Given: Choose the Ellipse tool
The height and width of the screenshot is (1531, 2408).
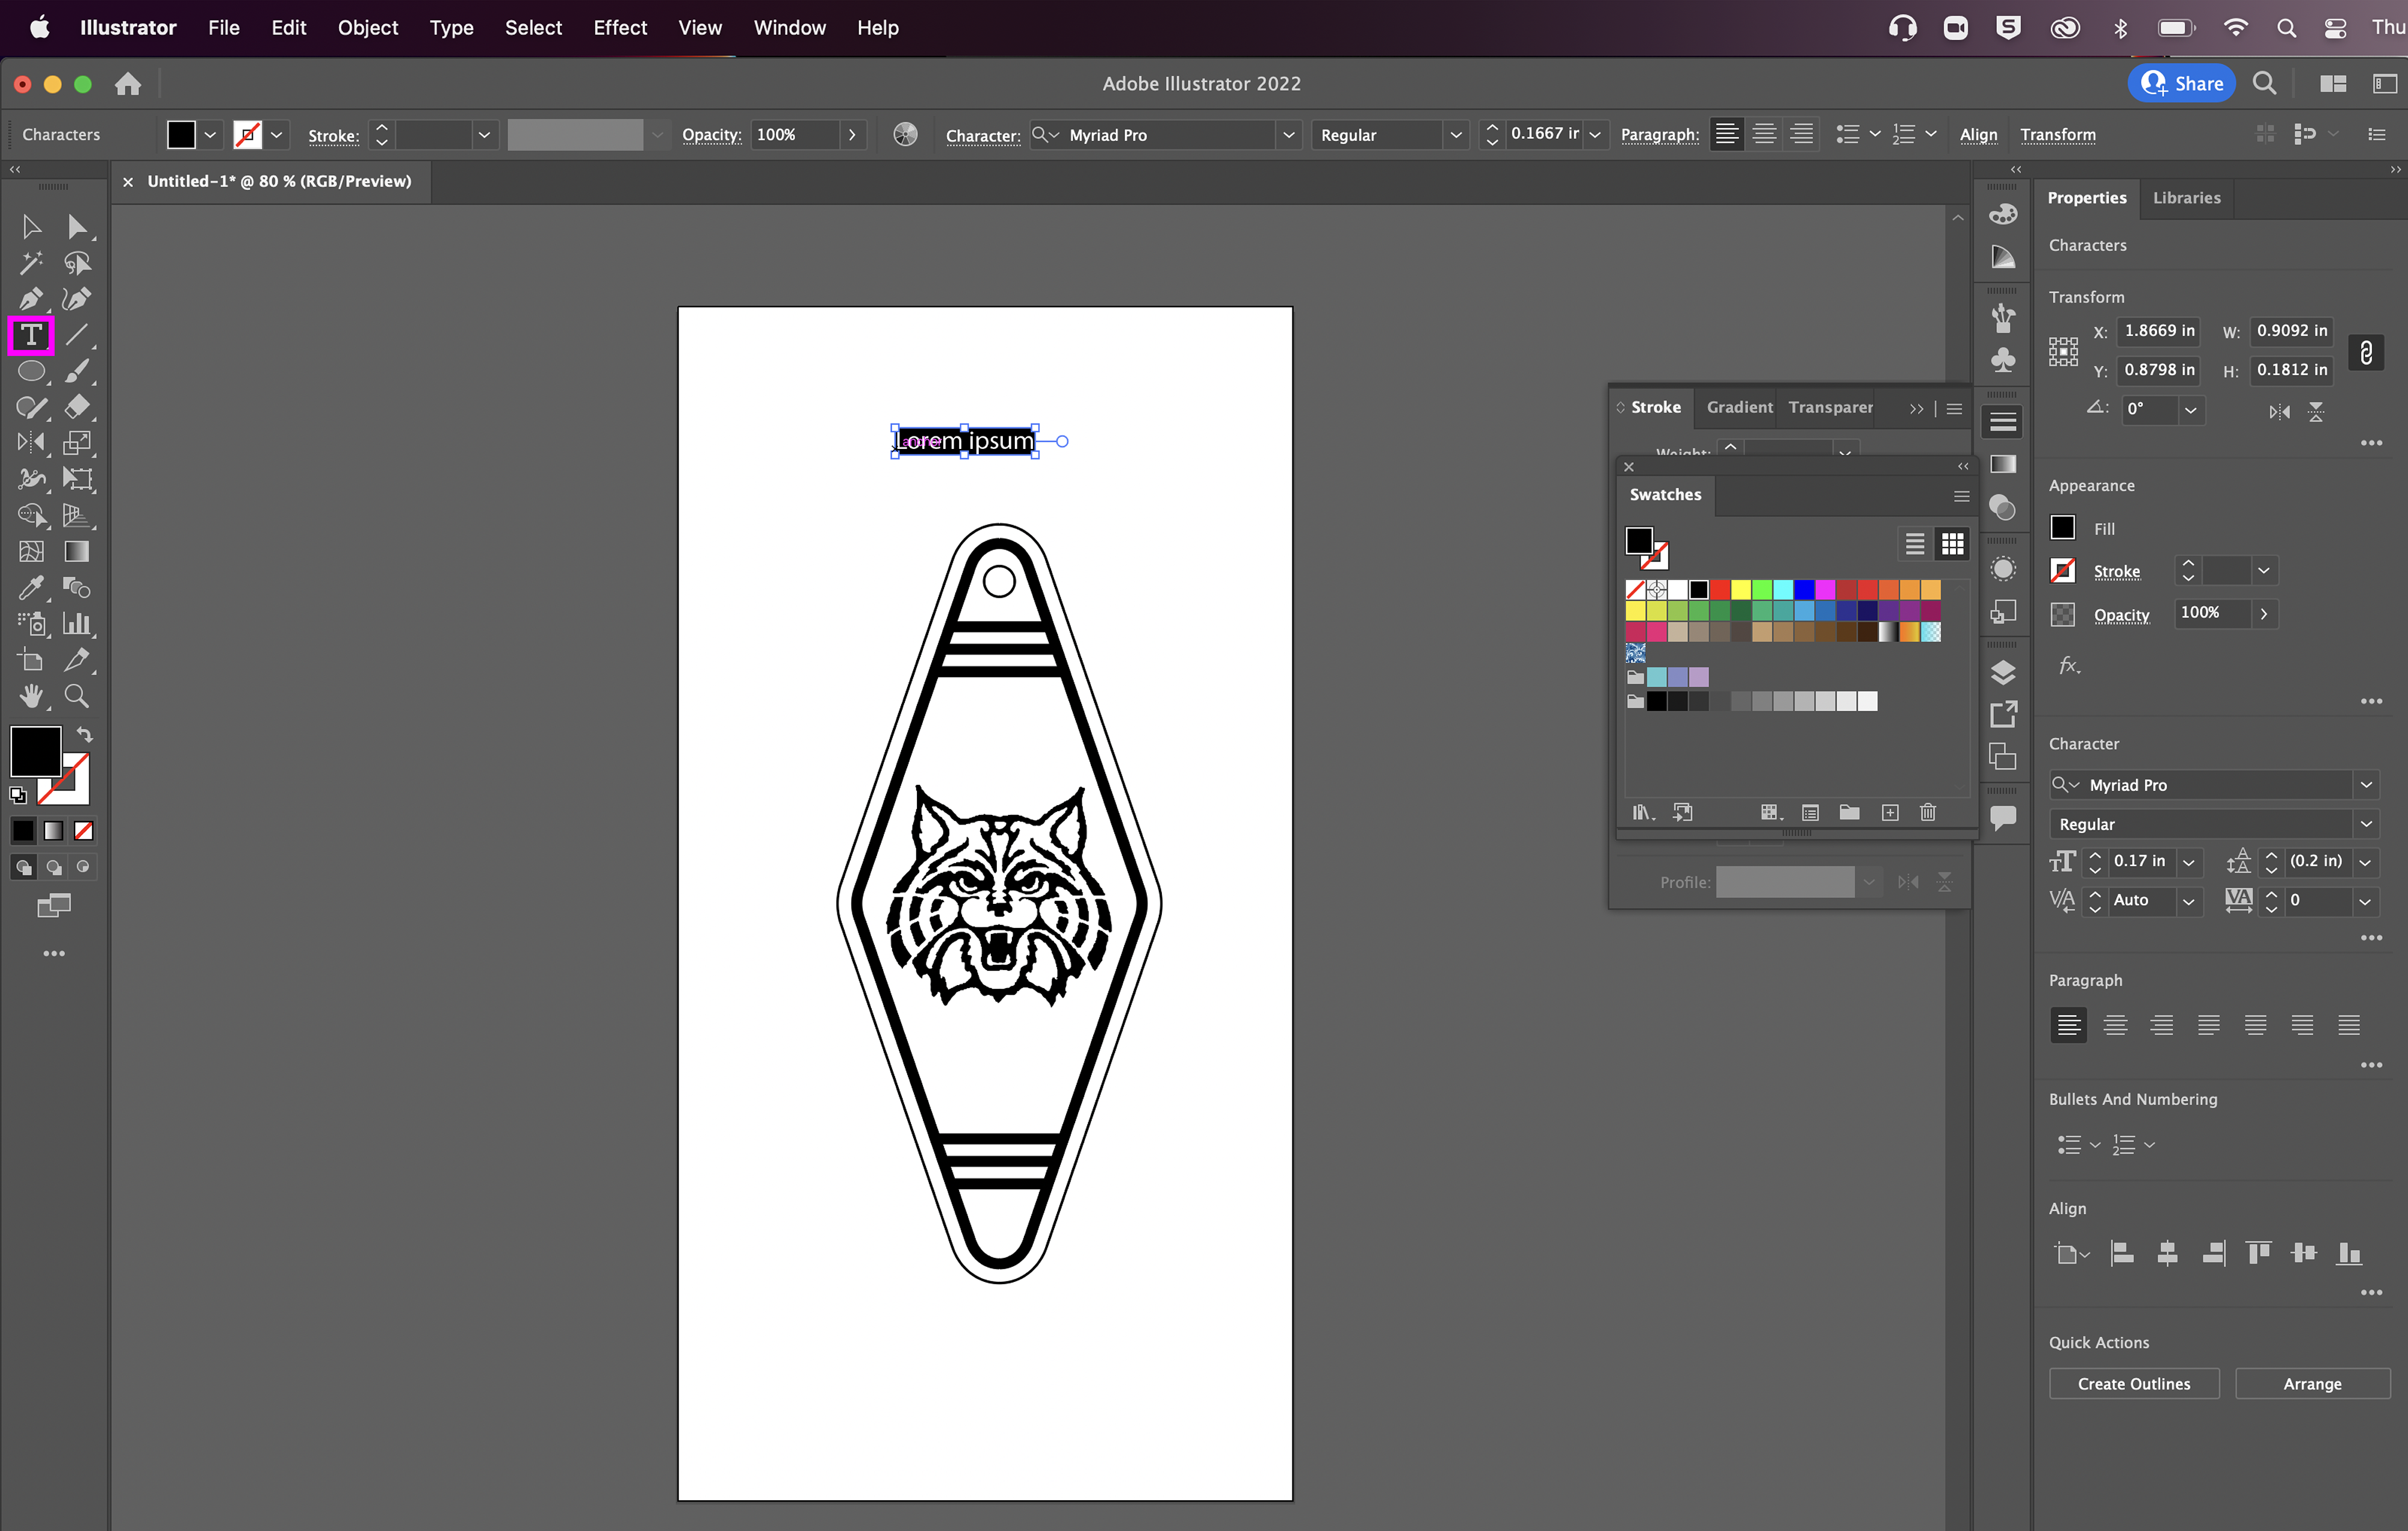Looking at the screenshot, I should click(x=30, y=371).
